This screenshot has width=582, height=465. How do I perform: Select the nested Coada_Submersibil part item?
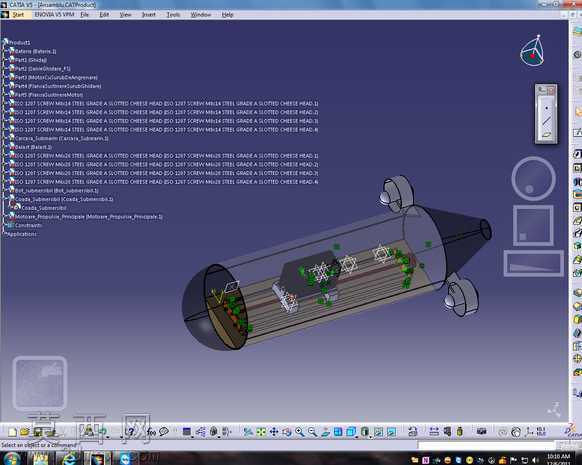44,208
